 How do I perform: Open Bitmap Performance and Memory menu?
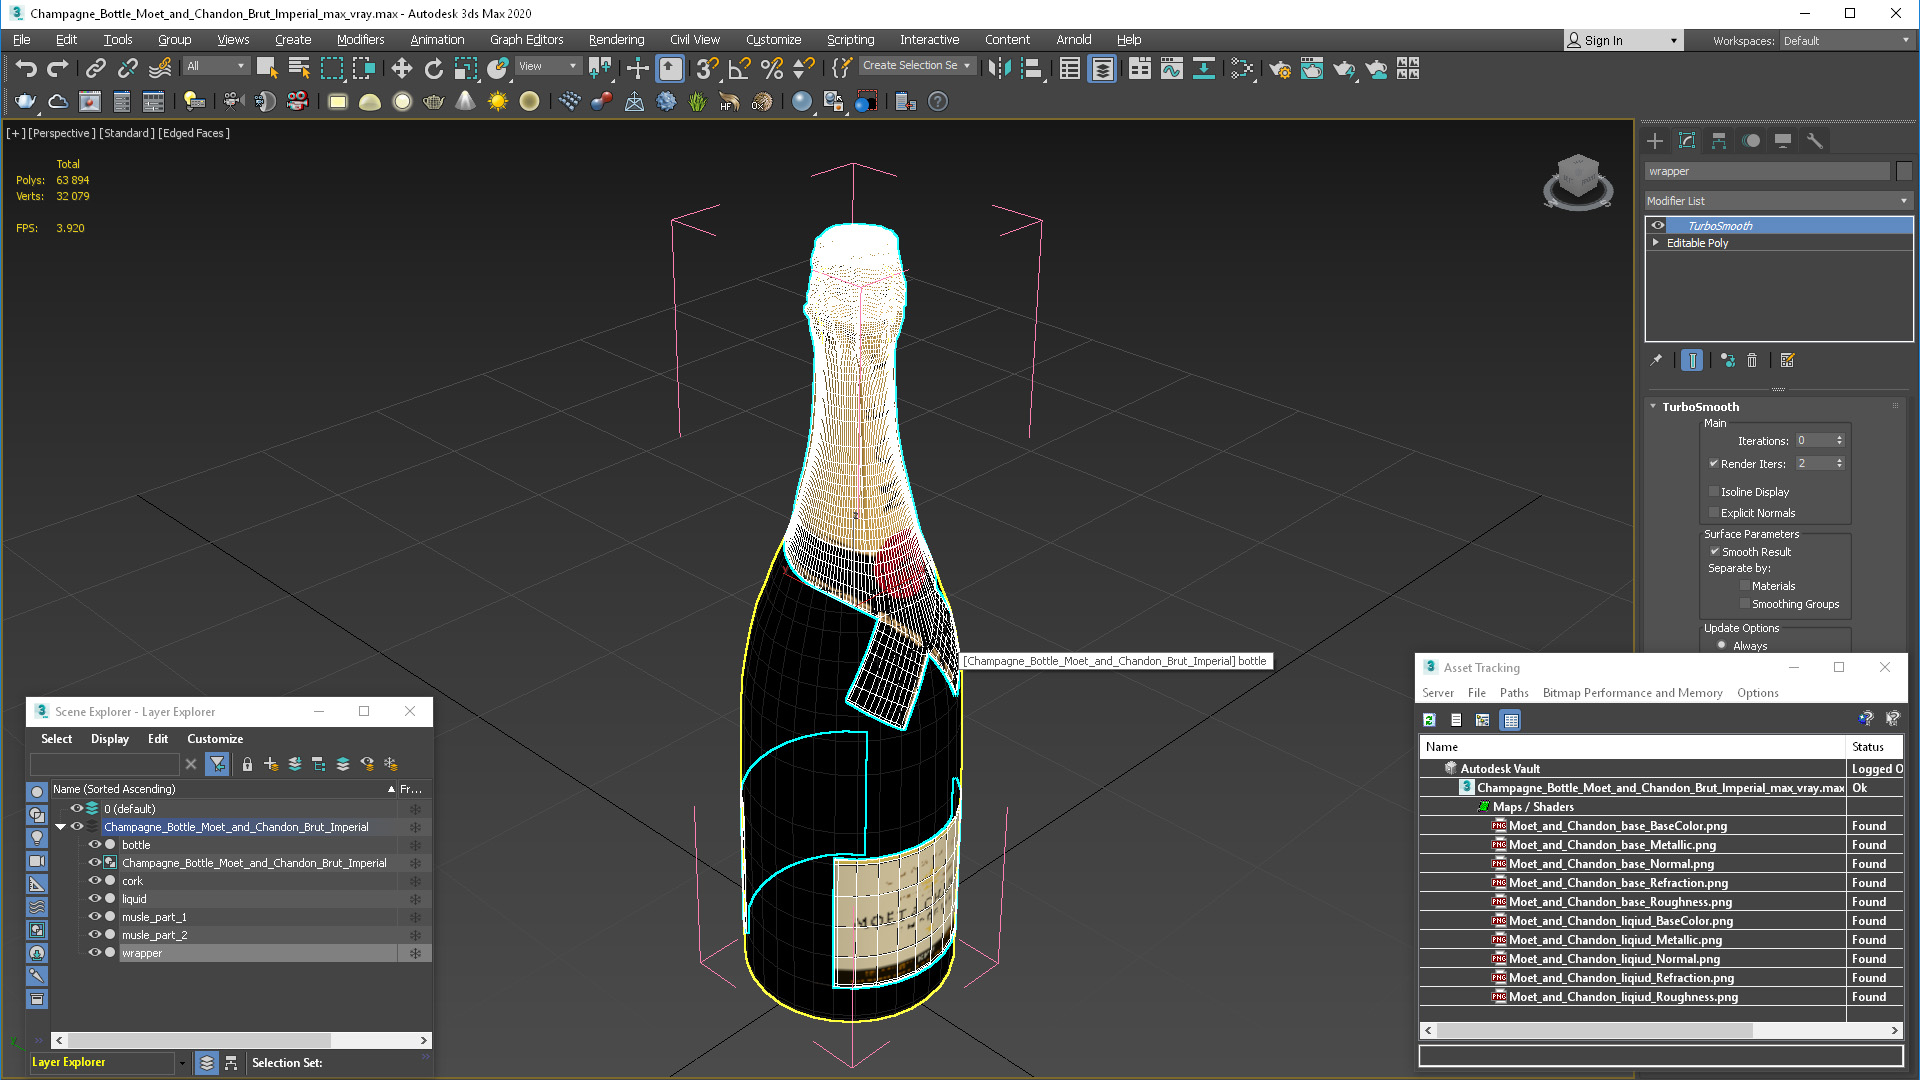(1632, 693)
